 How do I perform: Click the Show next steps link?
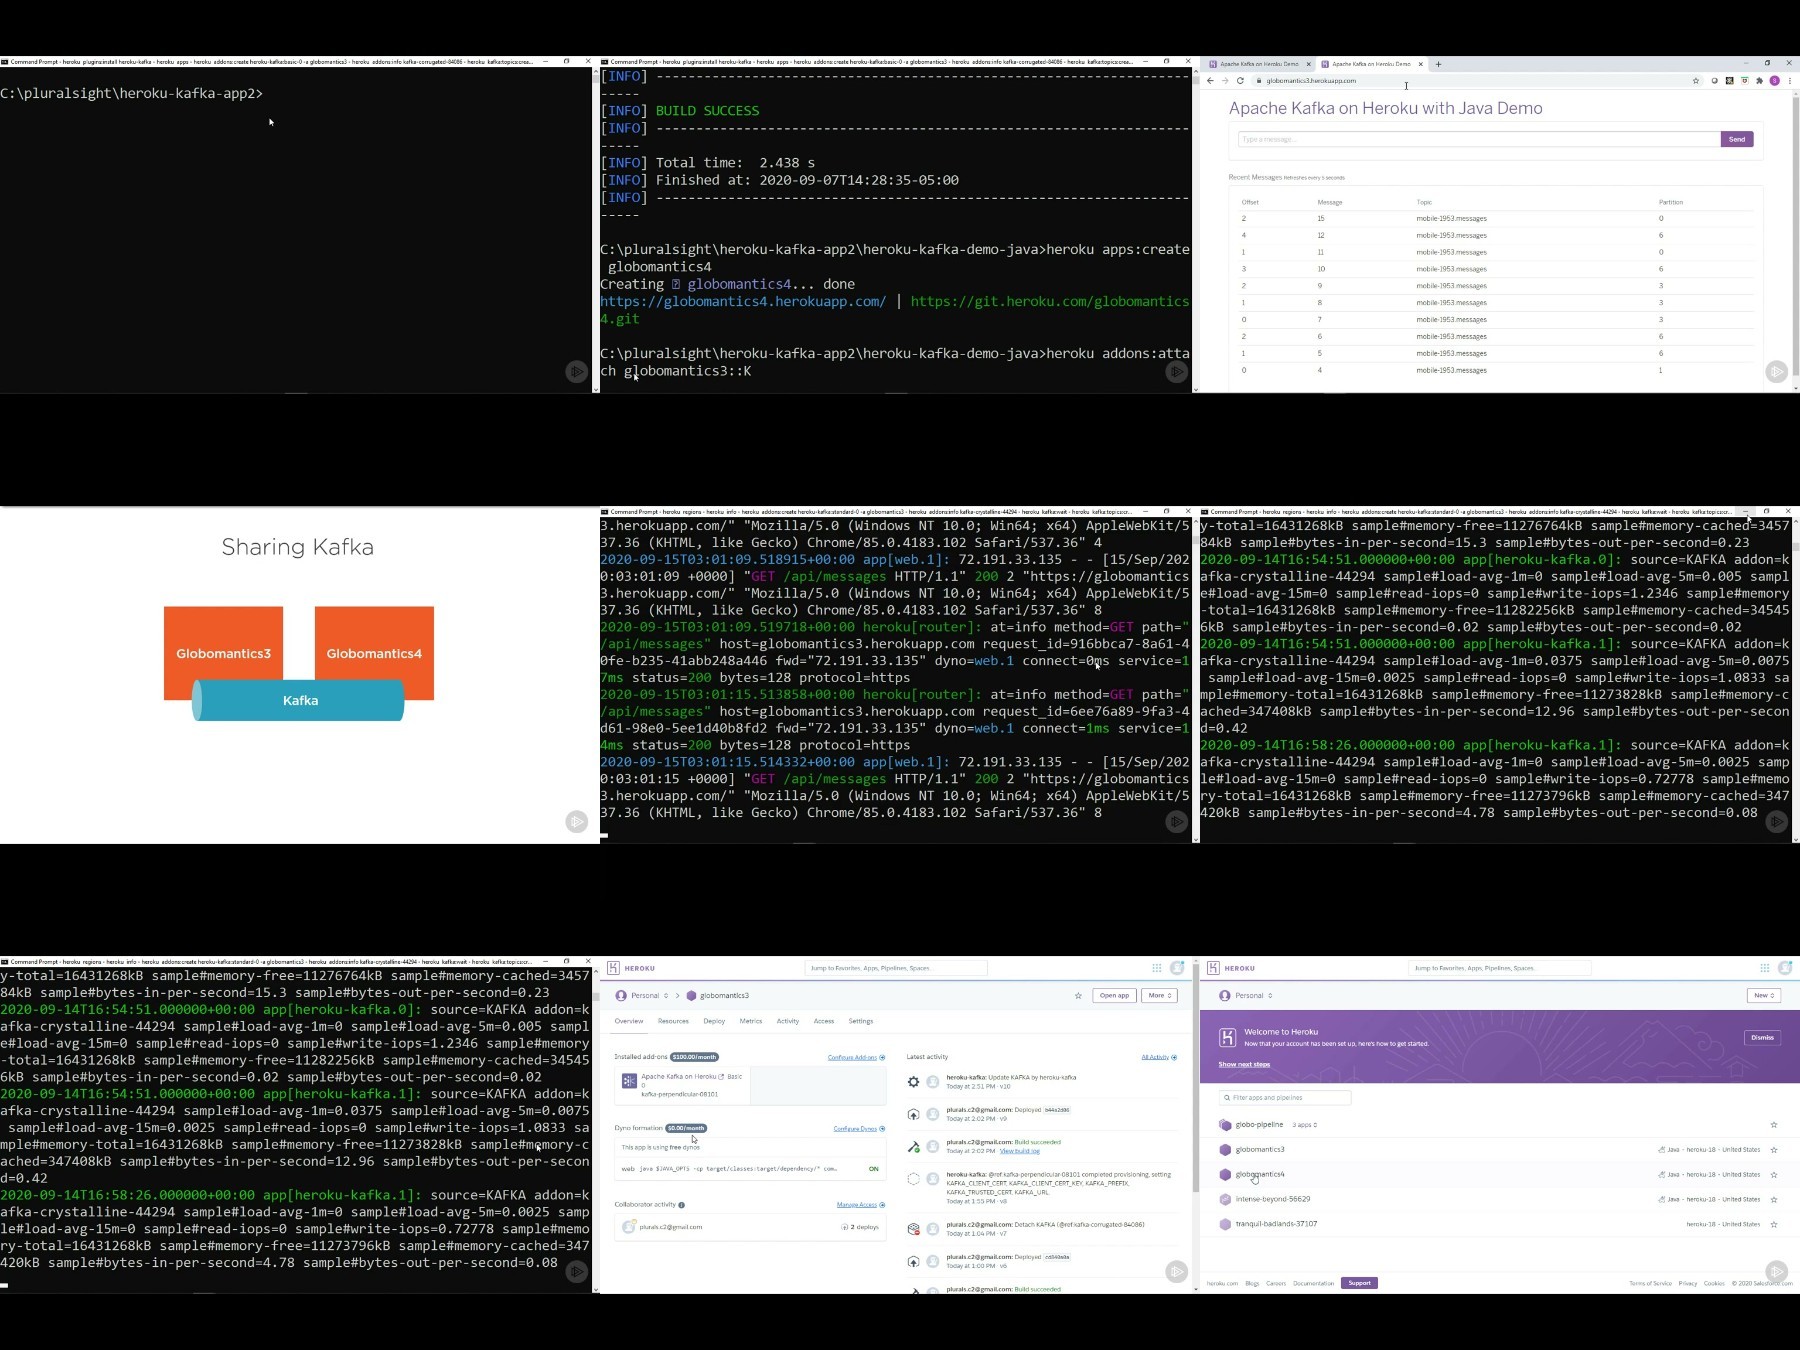point(1244,1065)
